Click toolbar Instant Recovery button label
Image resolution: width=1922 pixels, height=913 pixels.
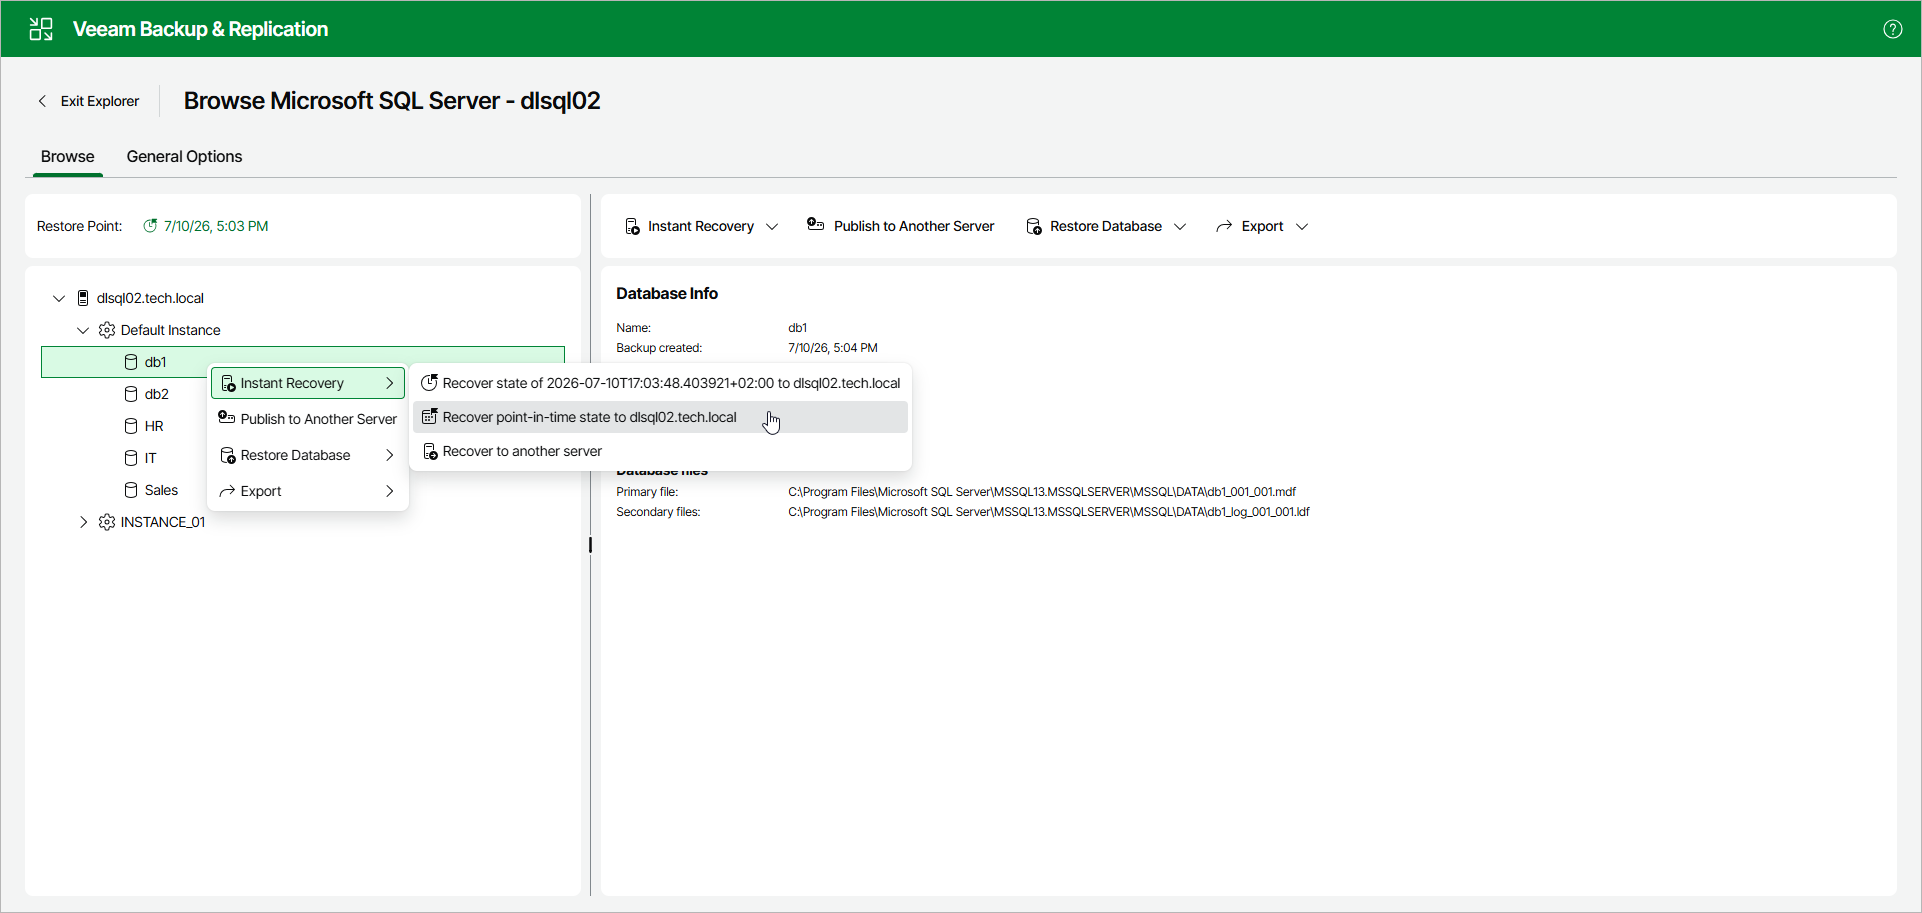(x=701, y=227)
